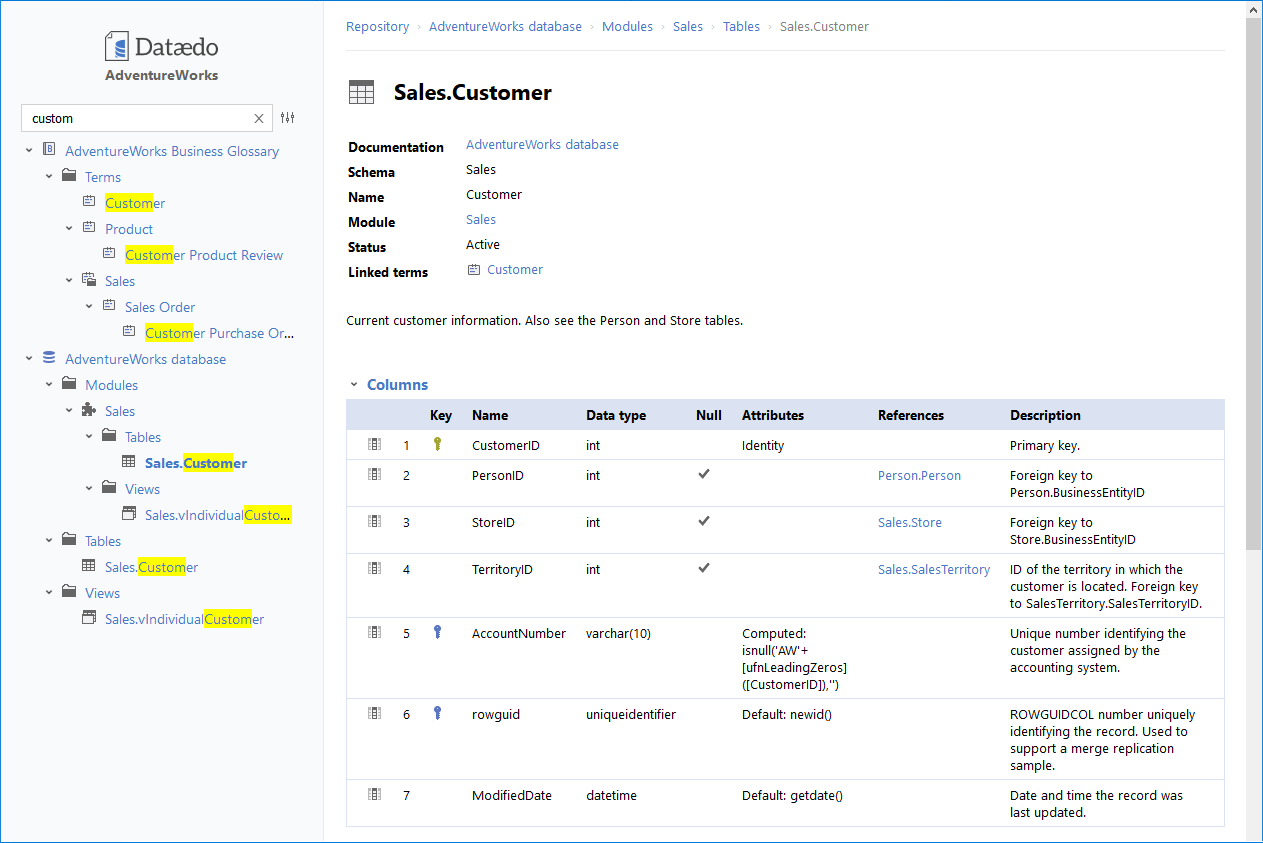
Task: Open the Sales.SalesTerritory reference link
Action: coord(933,570)
